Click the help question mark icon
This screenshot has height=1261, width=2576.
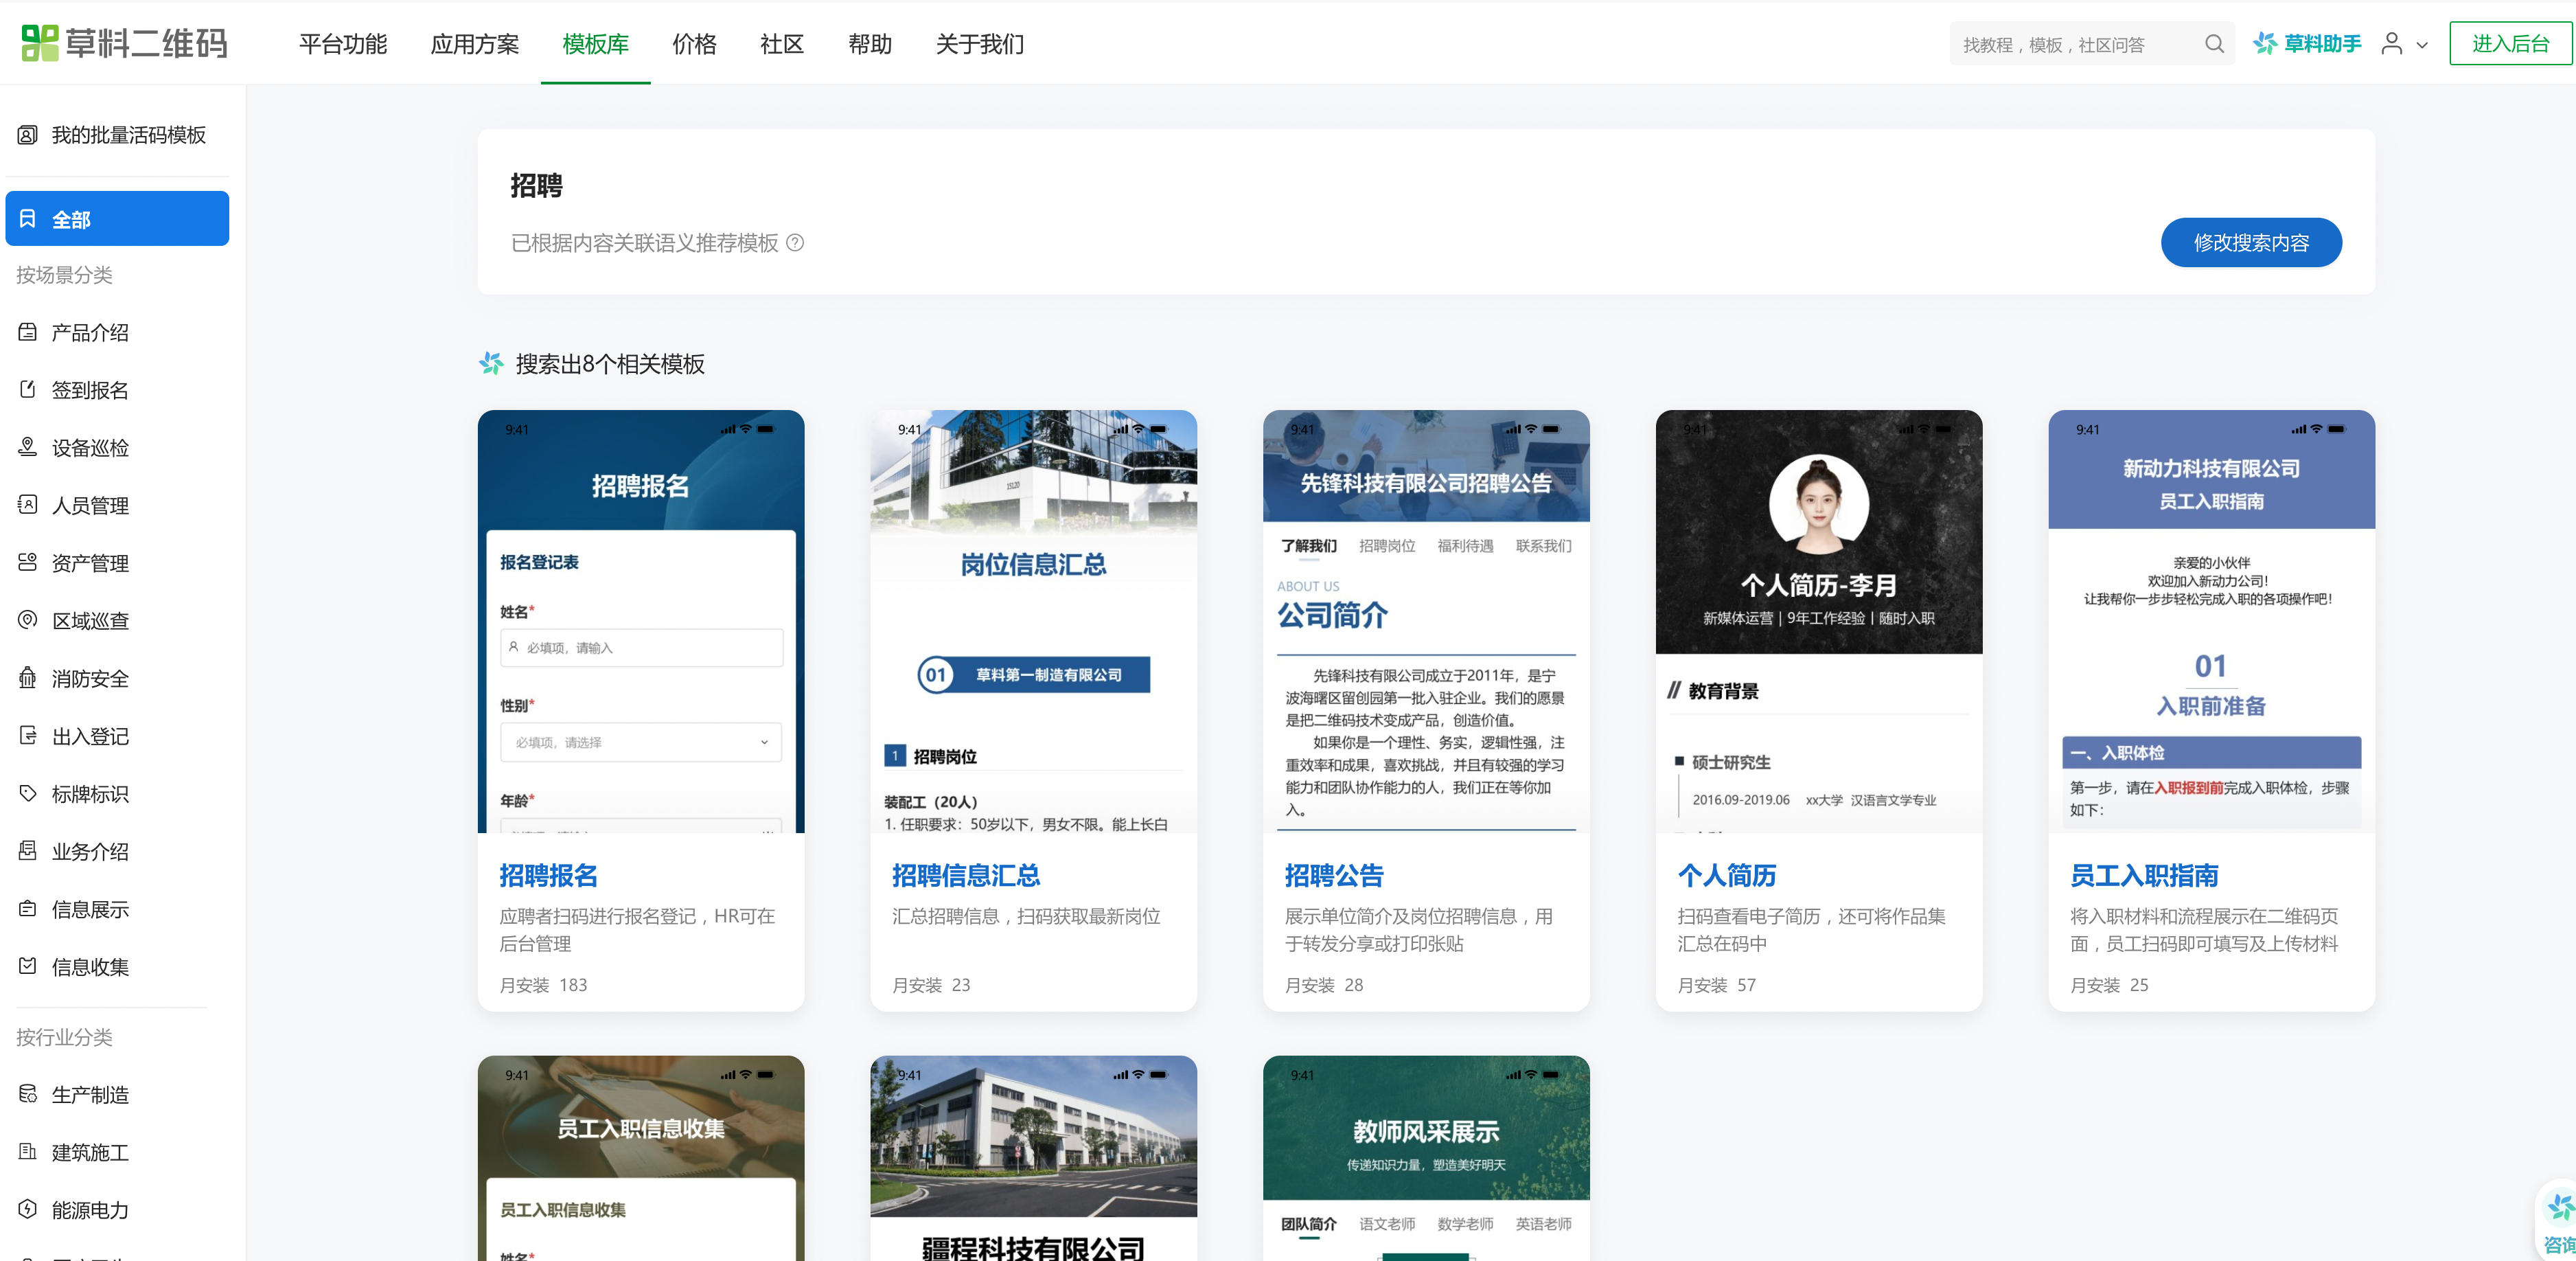[795, 243]
